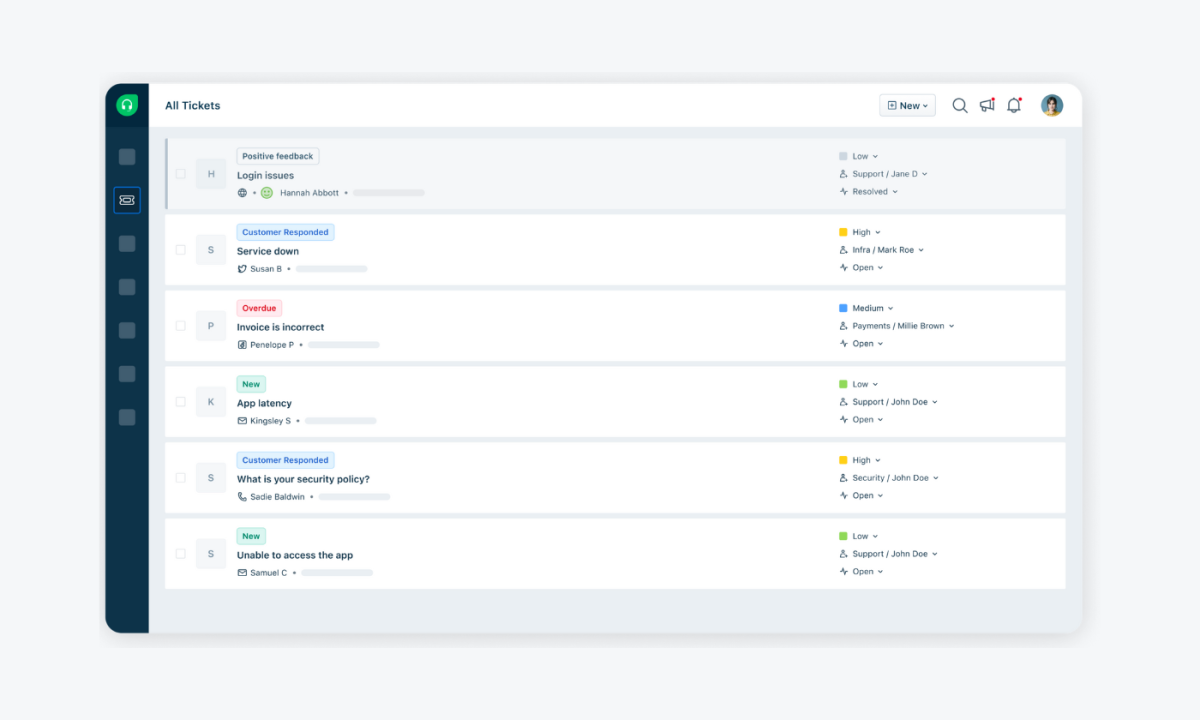Open the Resolved status dropdown
Screen dimensions: 1200x720
[x=867, y=191]
